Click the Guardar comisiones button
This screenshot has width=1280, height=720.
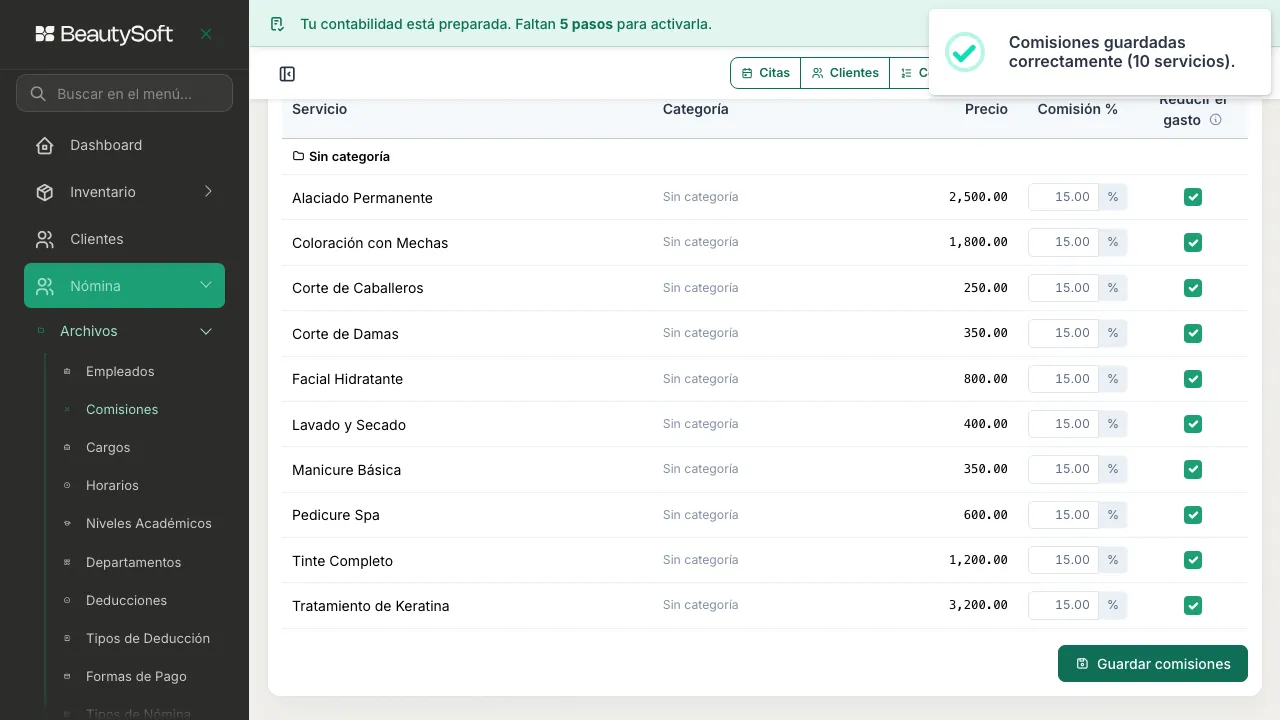(x=1153, y=664)
